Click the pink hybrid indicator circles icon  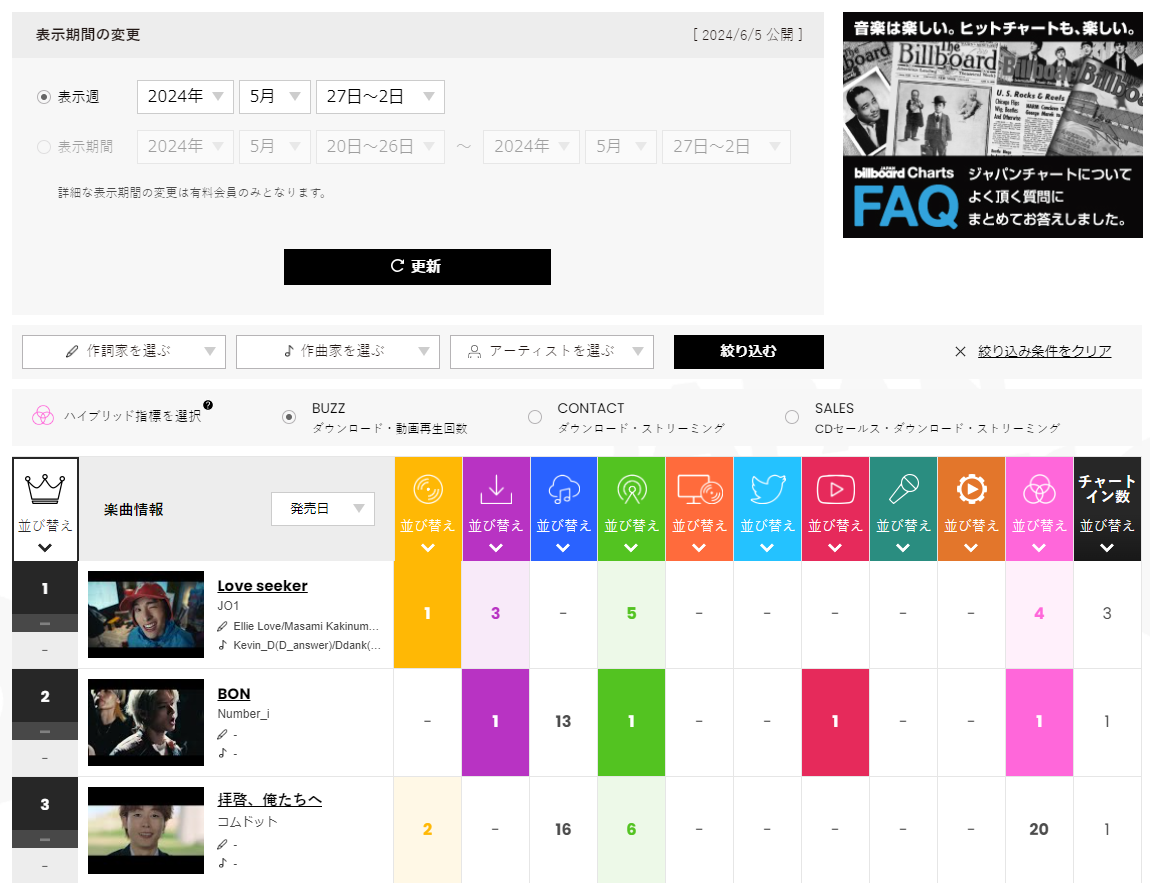pos(43,415)
